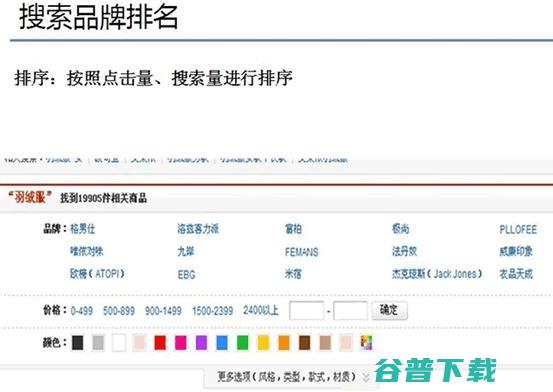
Task: Select brand 威廉印象
Action: coord(516,252)
